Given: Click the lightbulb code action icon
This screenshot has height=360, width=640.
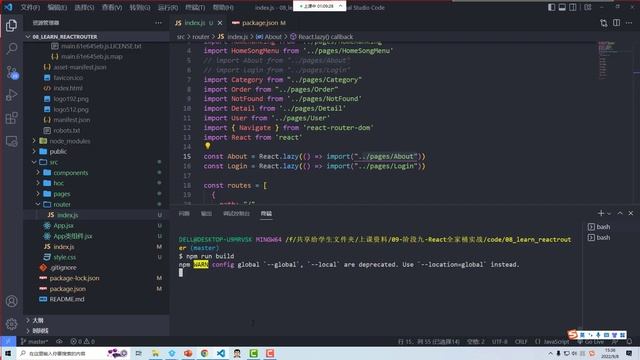Looking at the screenshot, I should (207, 146).
